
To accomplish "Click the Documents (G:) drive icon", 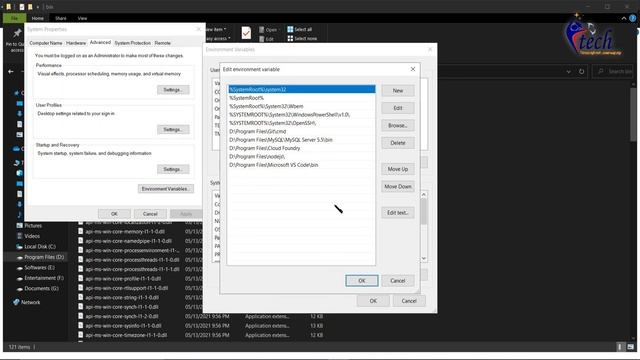I will [x=20, y=289].
